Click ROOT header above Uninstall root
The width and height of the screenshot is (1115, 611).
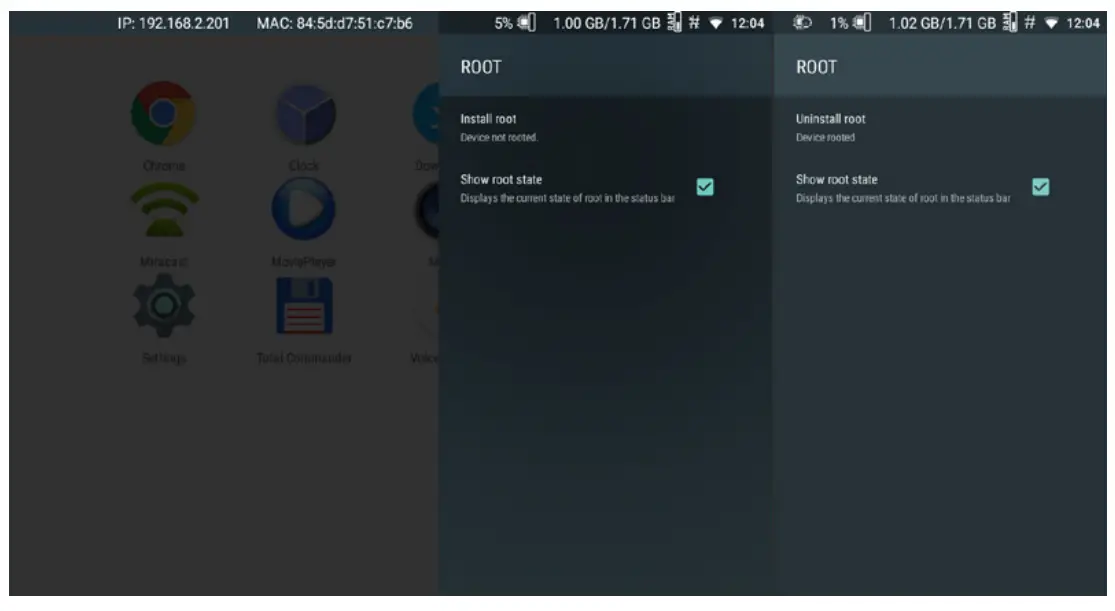click(x=816, y=68)
